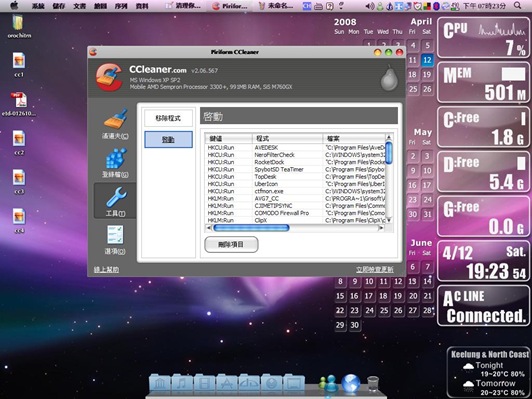Click the Delete Entry button (刪除項目)
This screenshot has height=399, width=532.
tap(231, 244)
